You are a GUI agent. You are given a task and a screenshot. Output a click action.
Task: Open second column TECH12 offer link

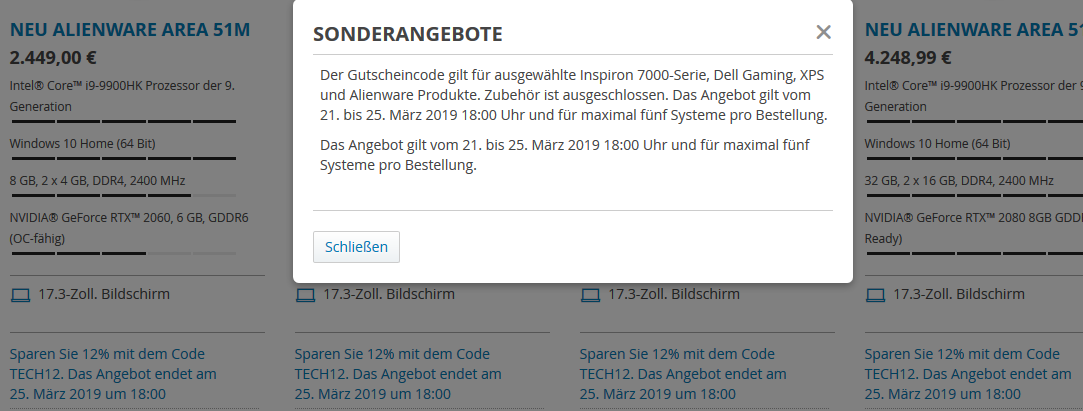[398, 374]
